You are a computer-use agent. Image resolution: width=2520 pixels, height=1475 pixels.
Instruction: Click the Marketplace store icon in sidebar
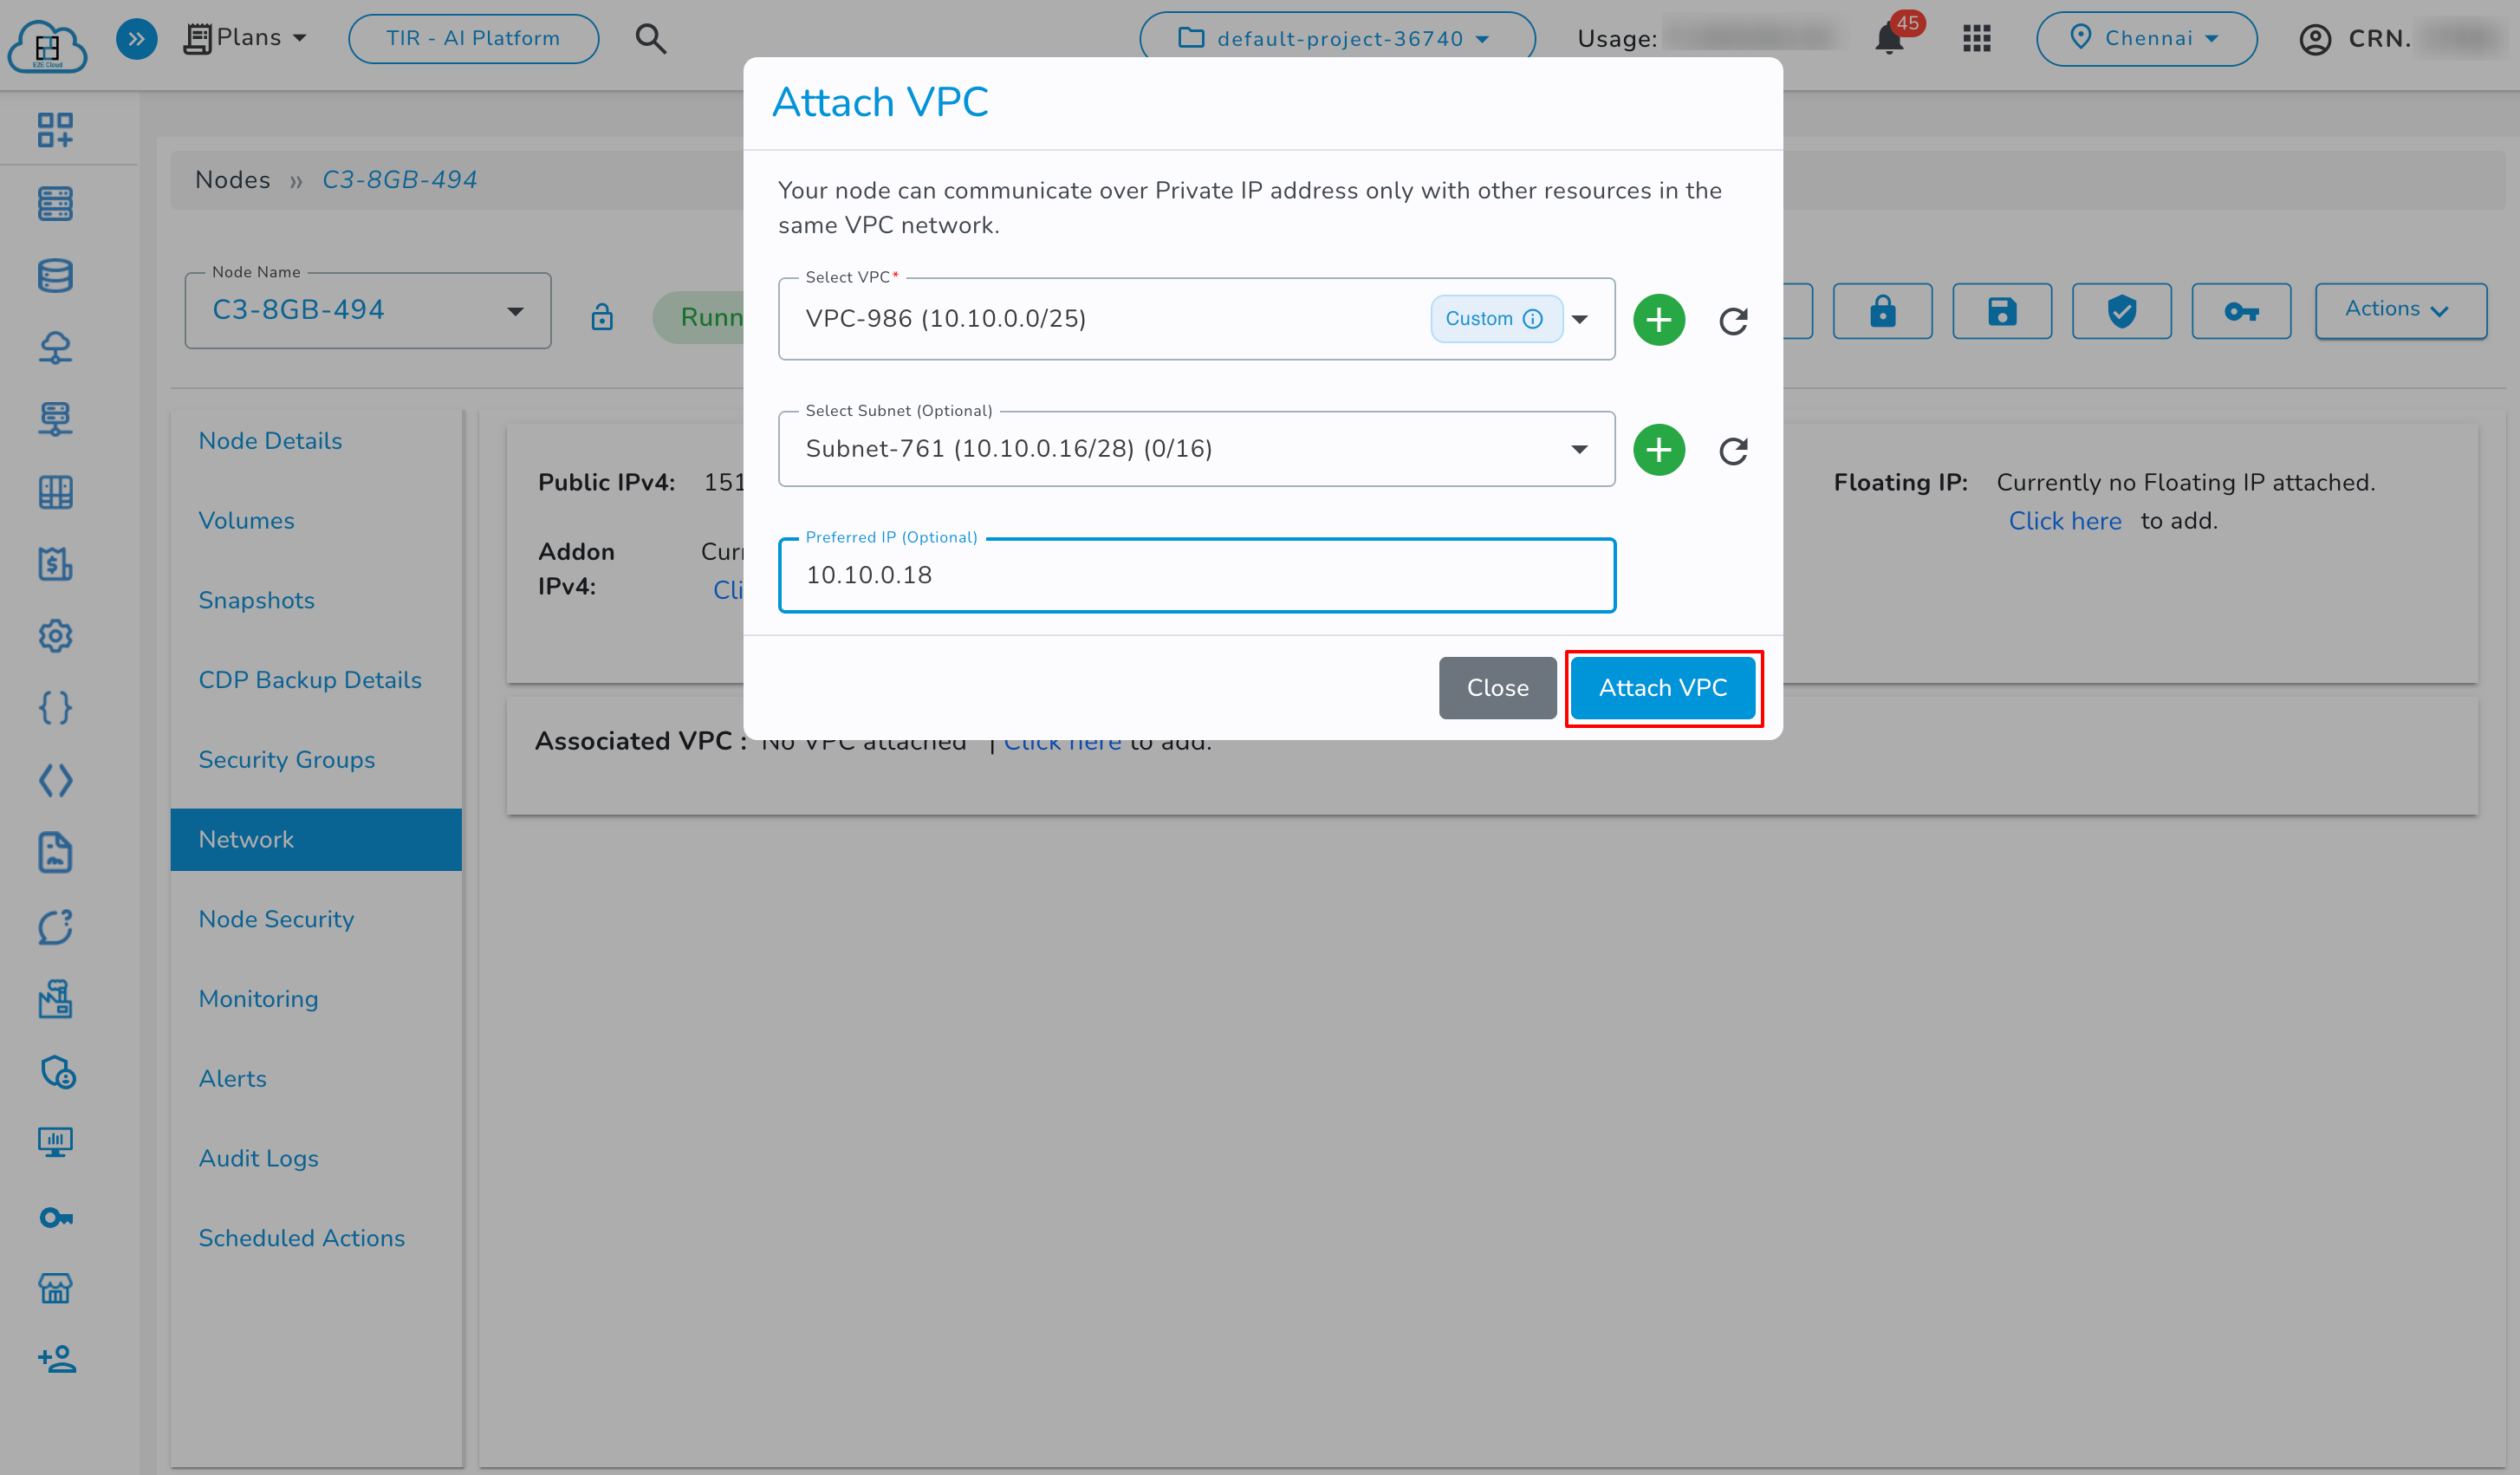[x=55, y=1288]
